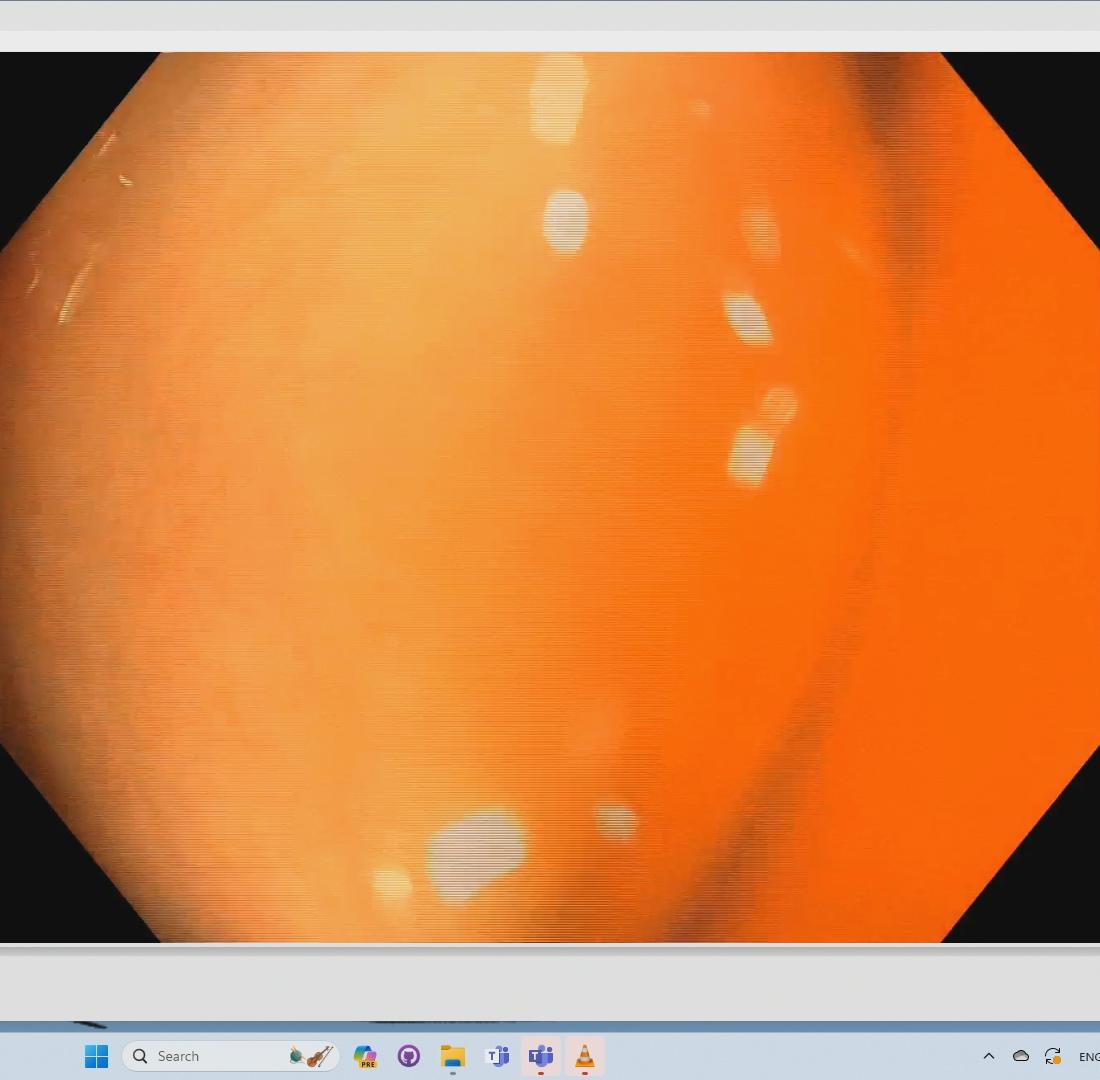Open the OneDrive cloud tray icon
The width and height of the screenshot is (1100, 1080).
[1021, 1055]
